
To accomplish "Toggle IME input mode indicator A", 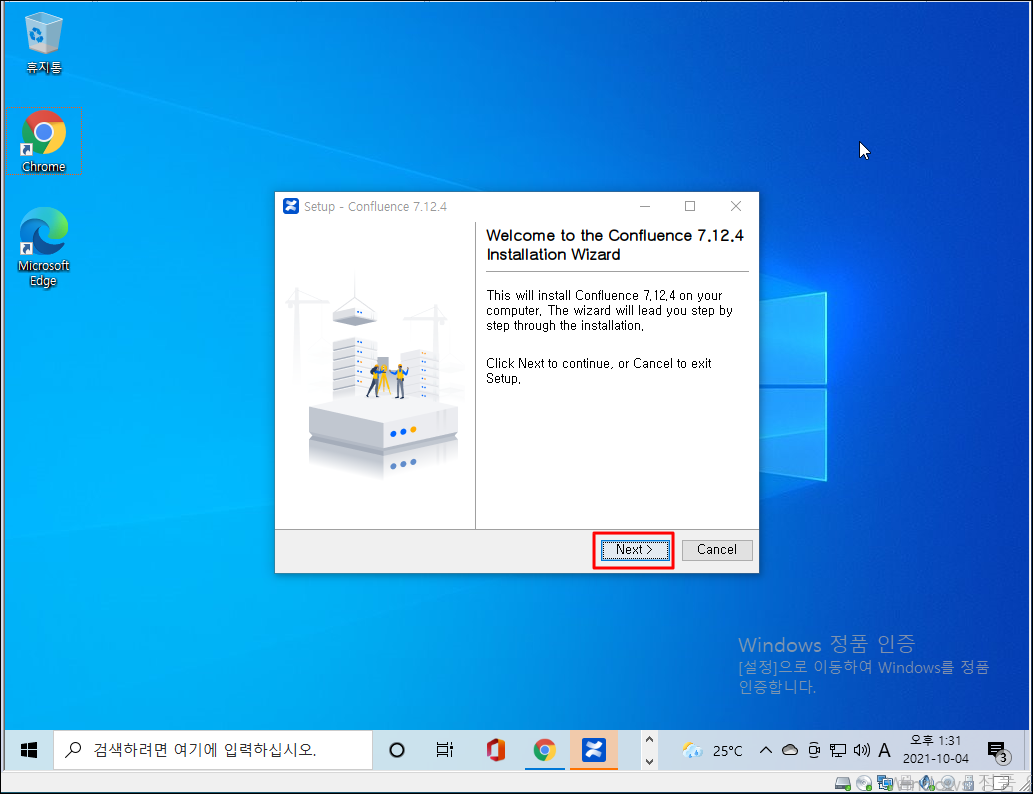I will point(885,750).
